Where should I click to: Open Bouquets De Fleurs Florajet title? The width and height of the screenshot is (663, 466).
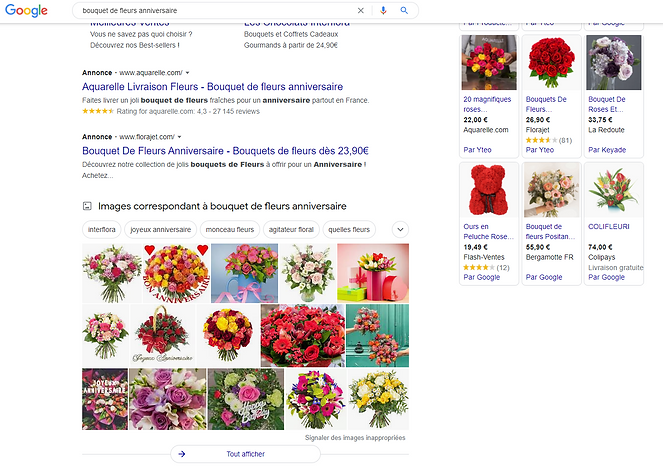pyautogui.click(x=546, y=104)
